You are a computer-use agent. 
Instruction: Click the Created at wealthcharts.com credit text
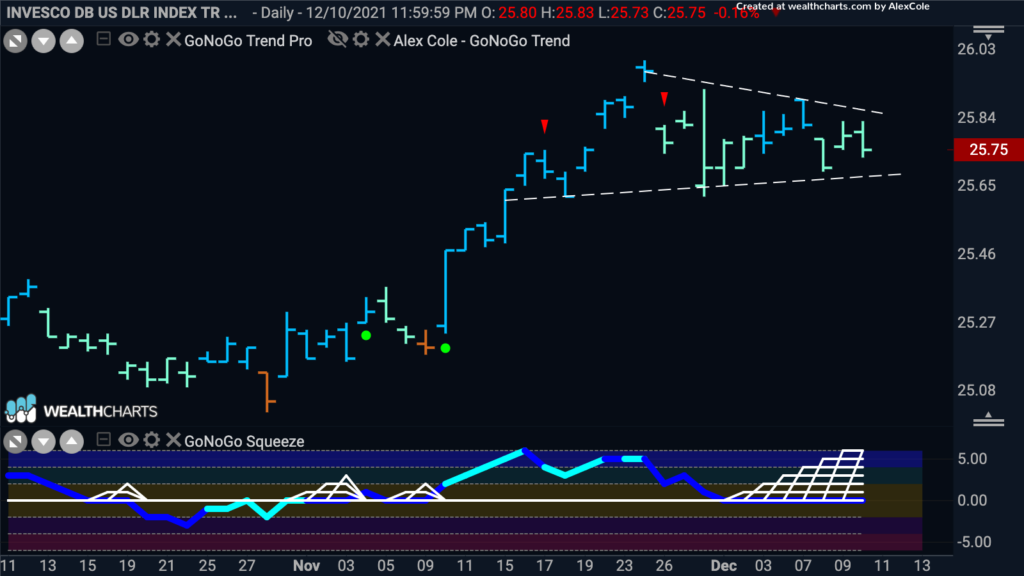(833, 7)
